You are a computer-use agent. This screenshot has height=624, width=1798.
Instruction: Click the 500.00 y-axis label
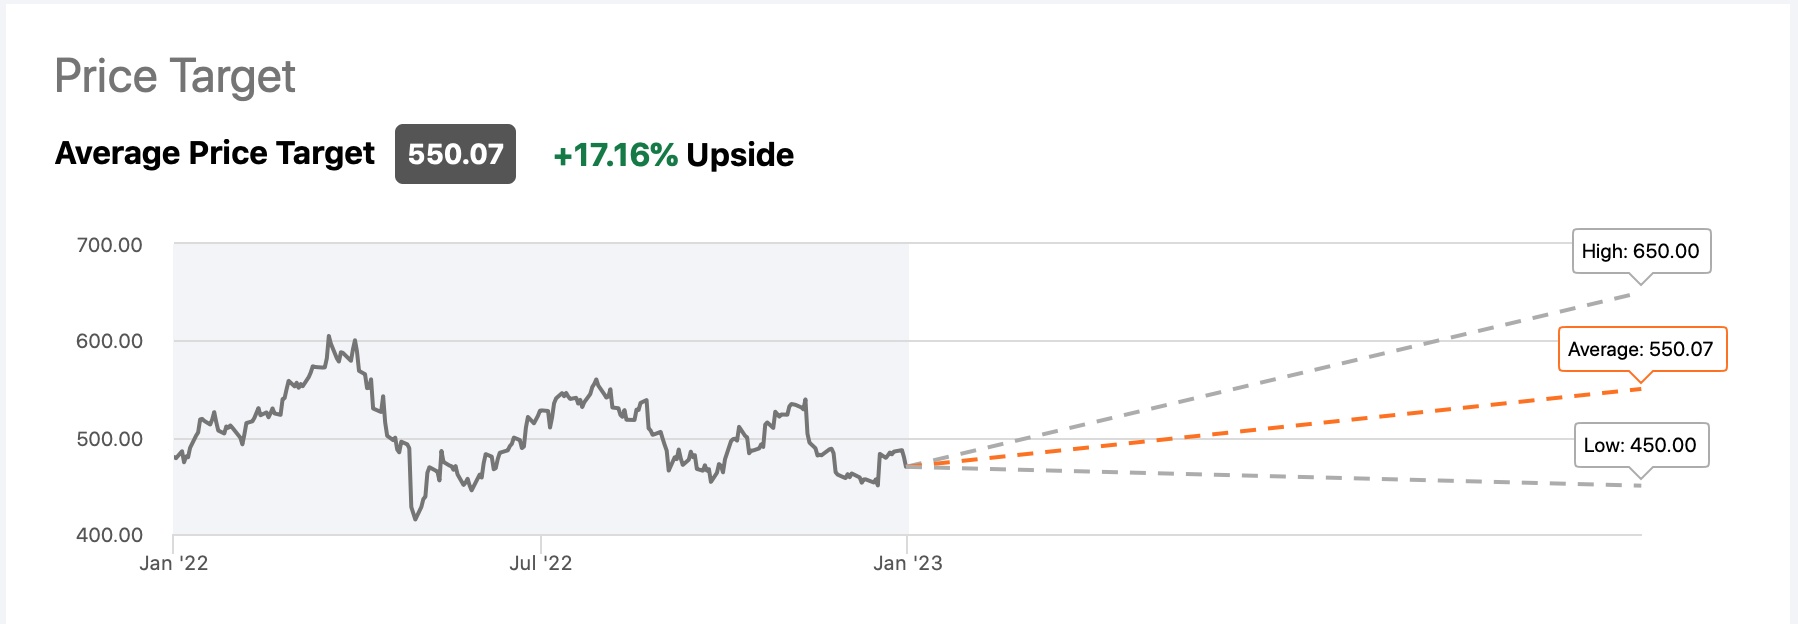coord(110,439)
